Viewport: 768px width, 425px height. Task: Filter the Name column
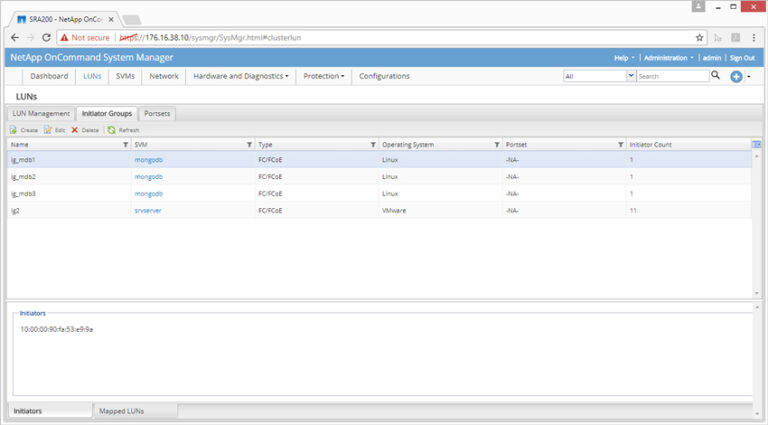125,144
